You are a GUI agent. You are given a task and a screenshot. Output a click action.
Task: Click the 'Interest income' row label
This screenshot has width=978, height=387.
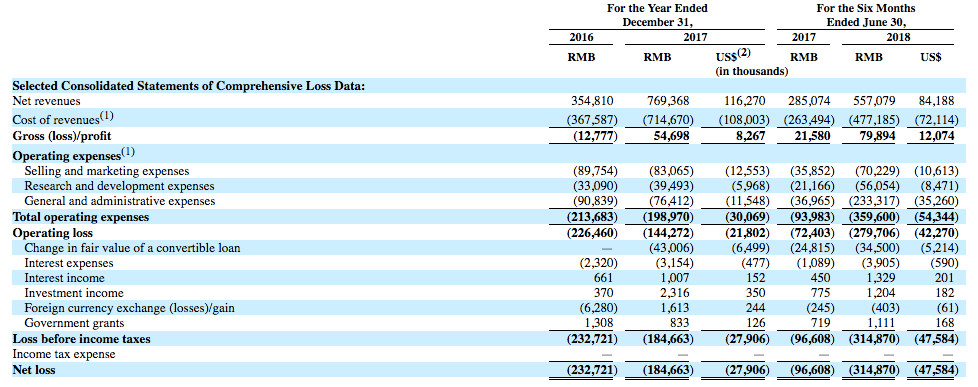[x=64, y=278]
